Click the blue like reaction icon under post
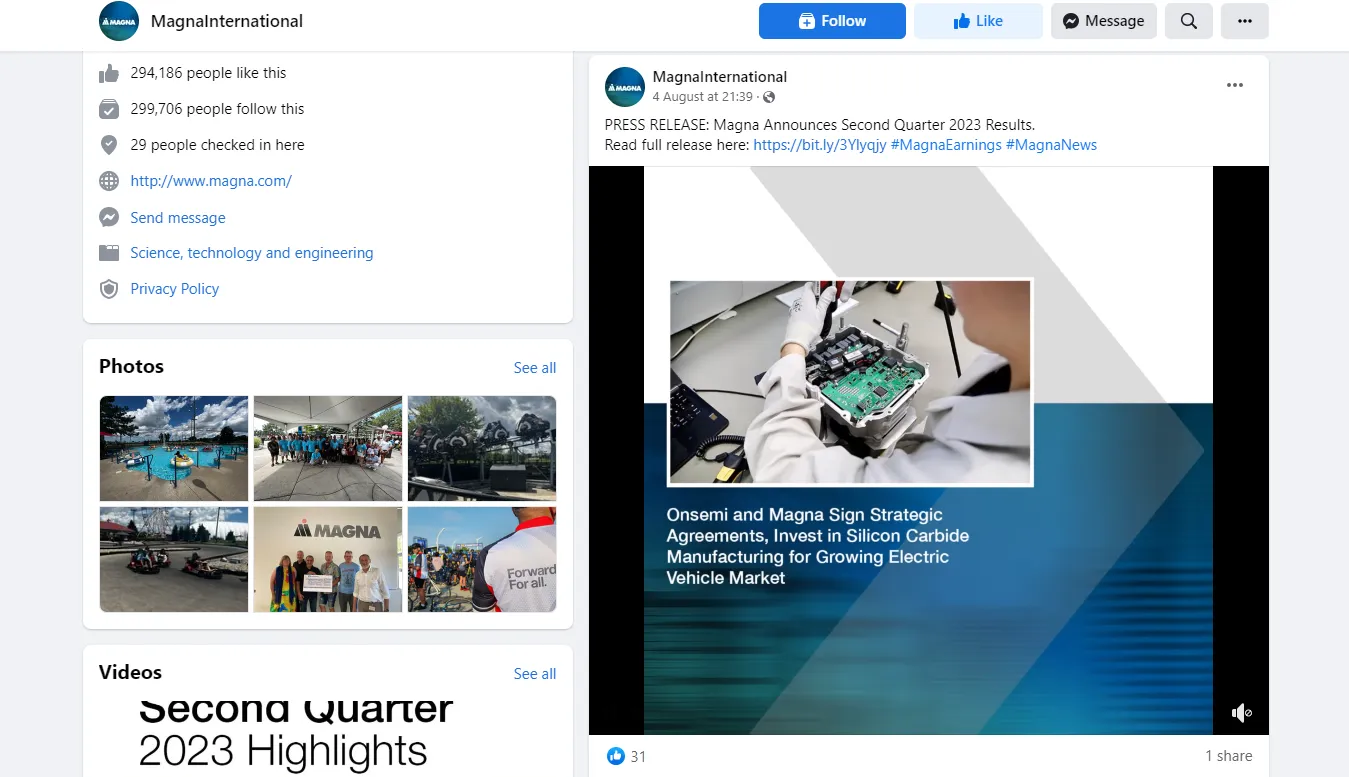 coord(616,756)
